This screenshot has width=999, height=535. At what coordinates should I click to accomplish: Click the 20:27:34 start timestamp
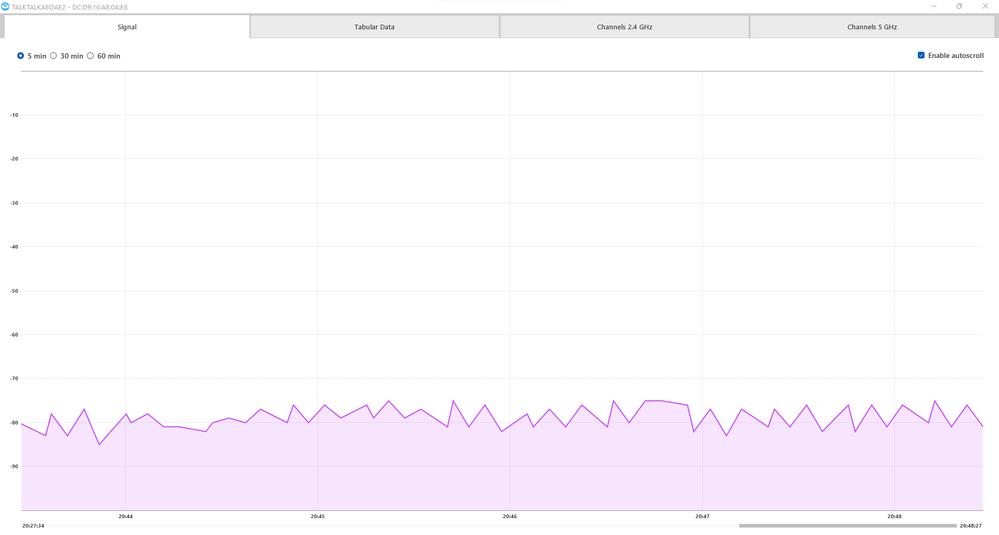(x=33, y=526)
